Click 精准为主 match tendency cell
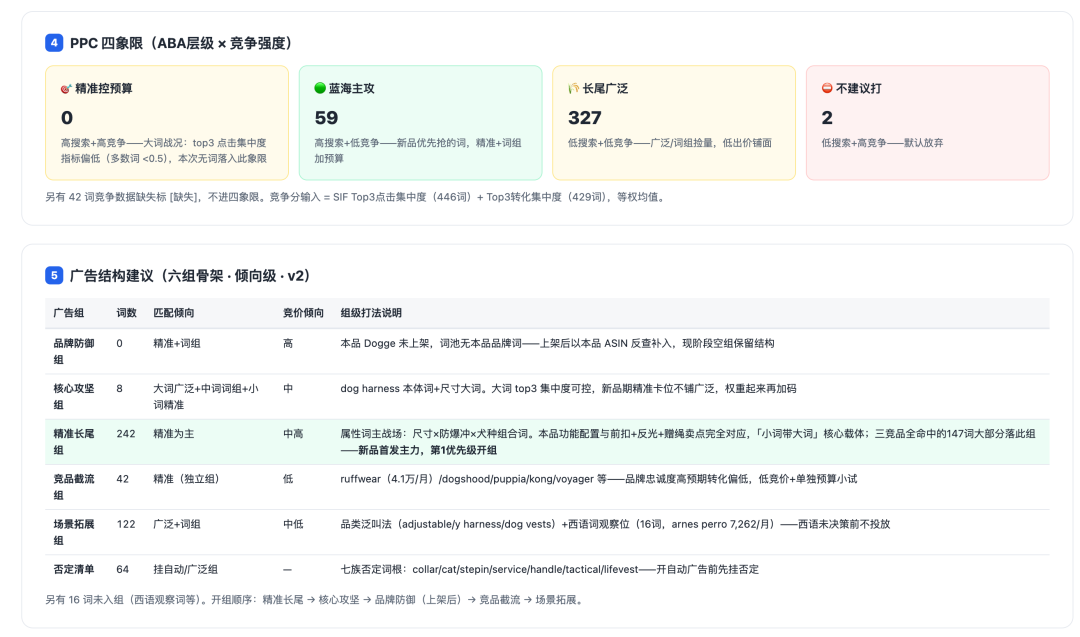 coord(174,434)
